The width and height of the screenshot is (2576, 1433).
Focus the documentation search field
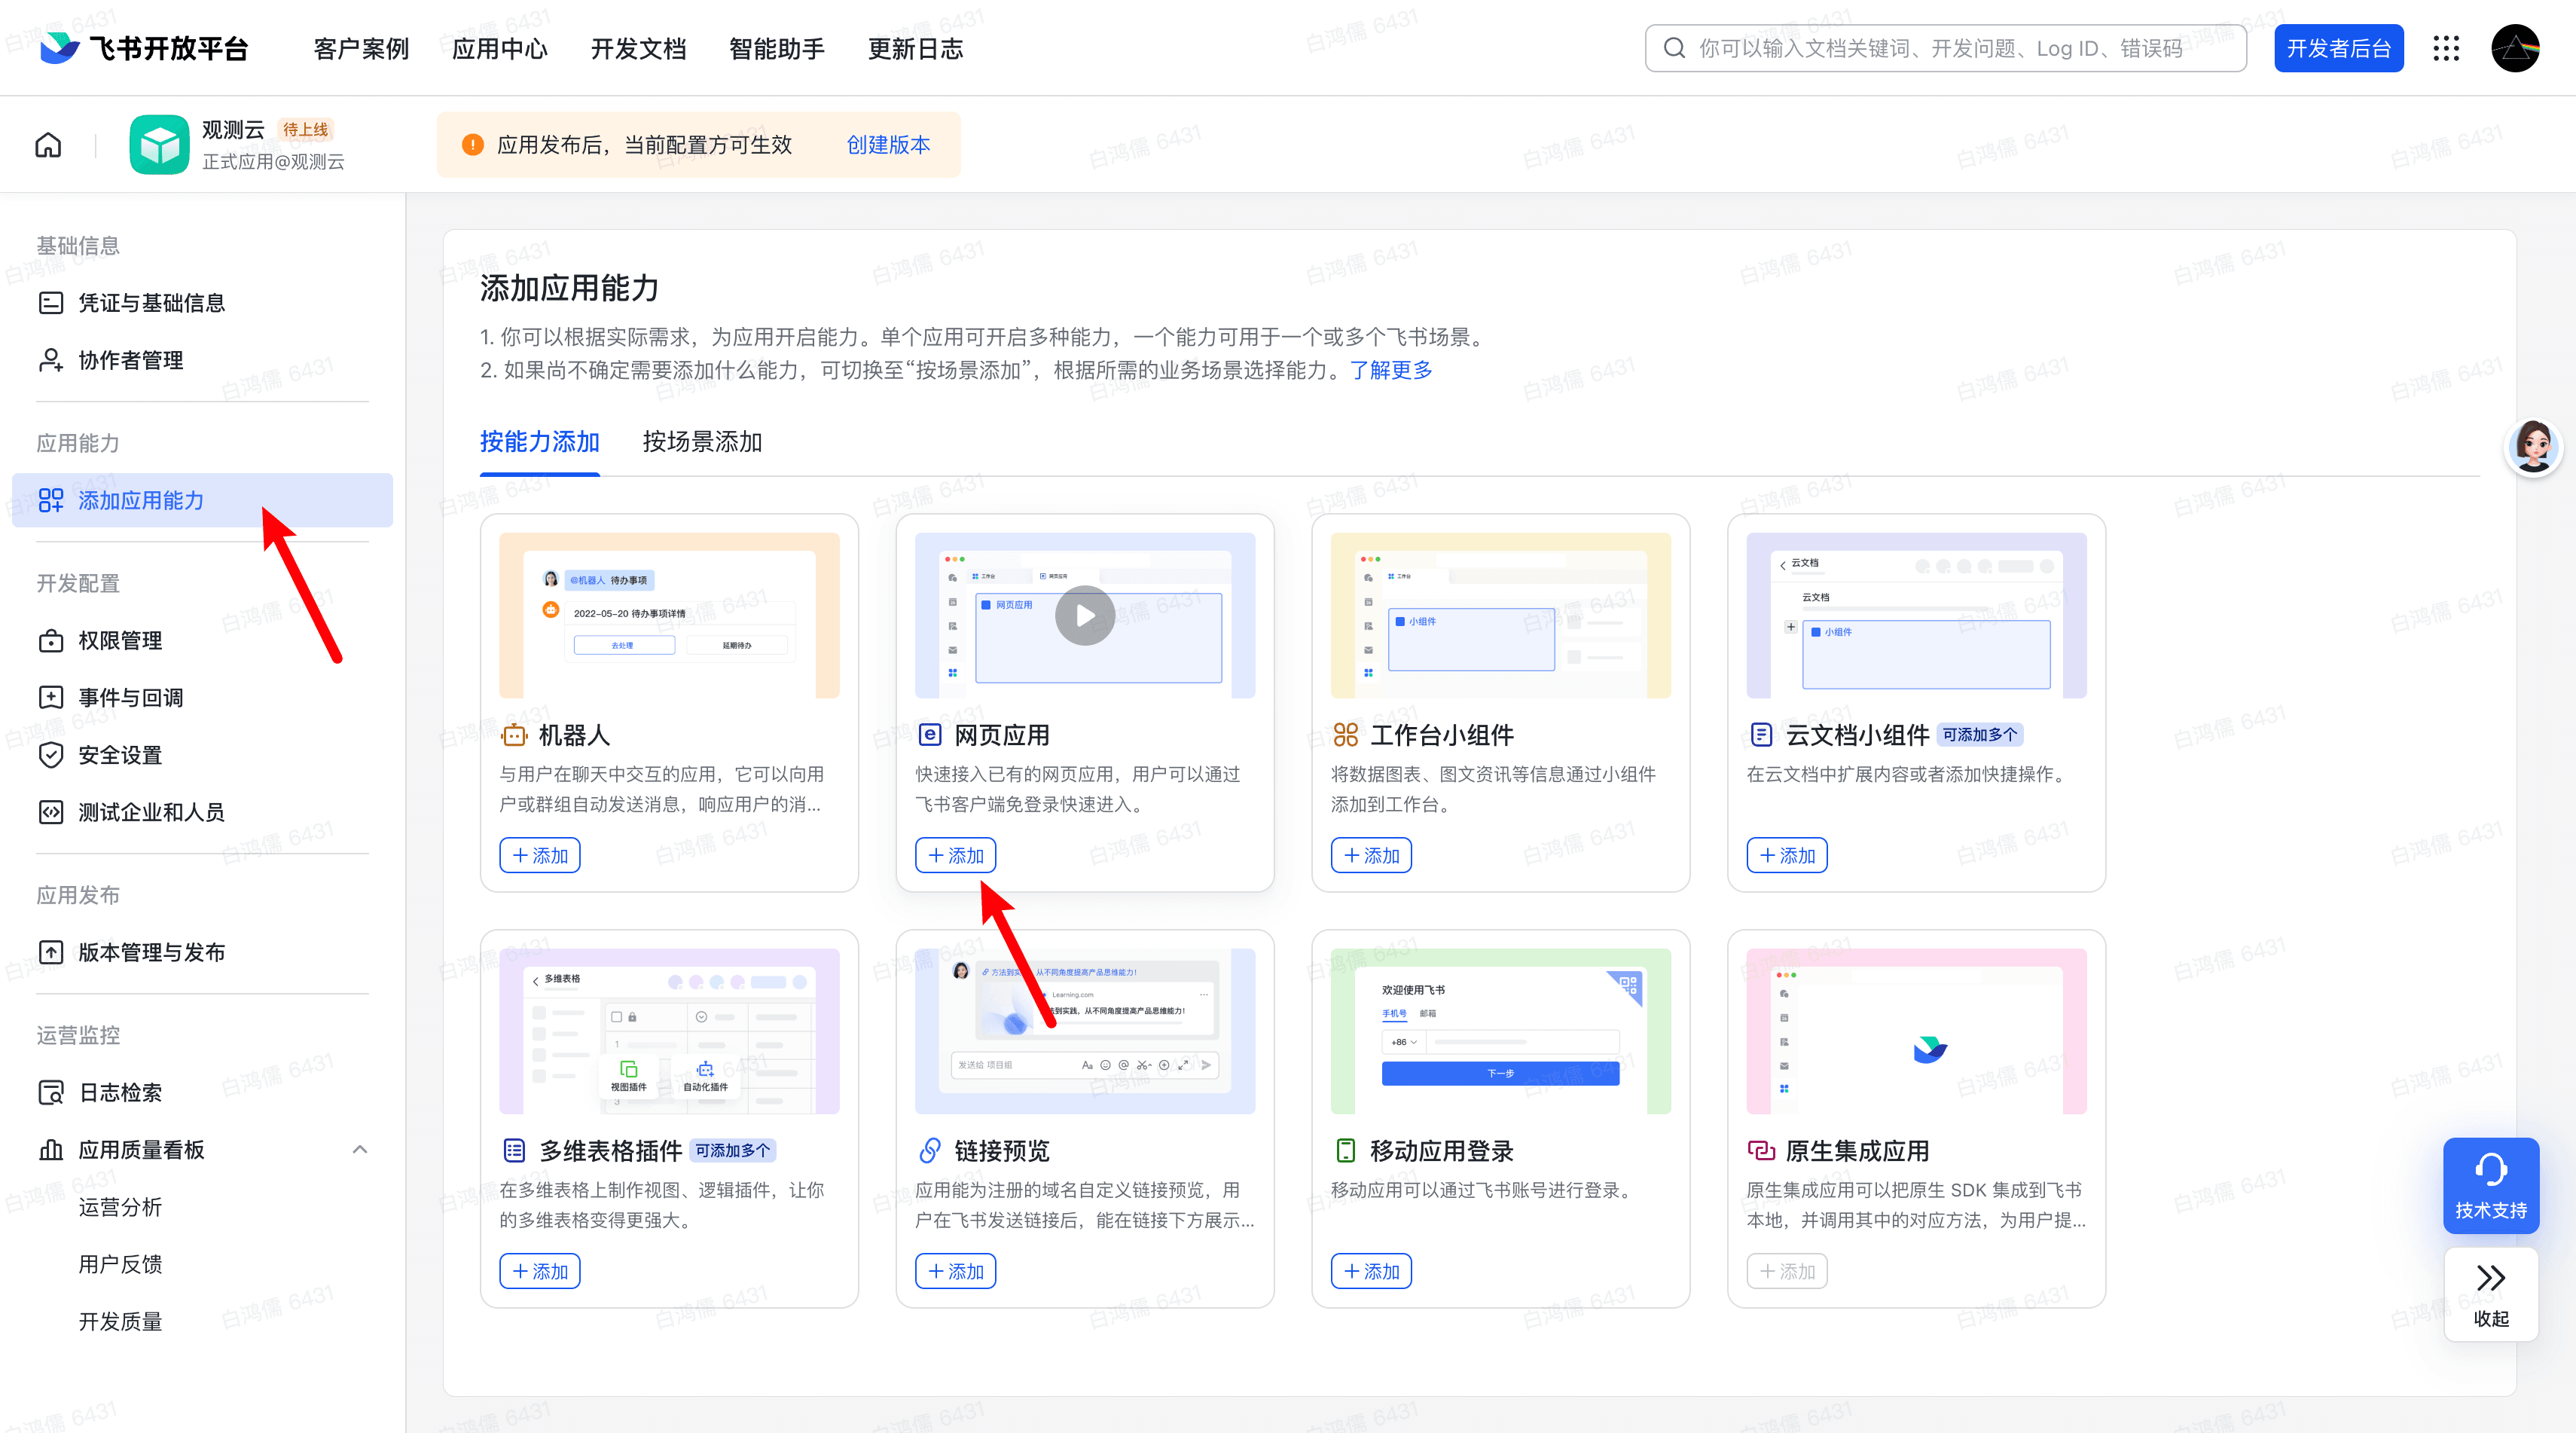point(1946,48)
